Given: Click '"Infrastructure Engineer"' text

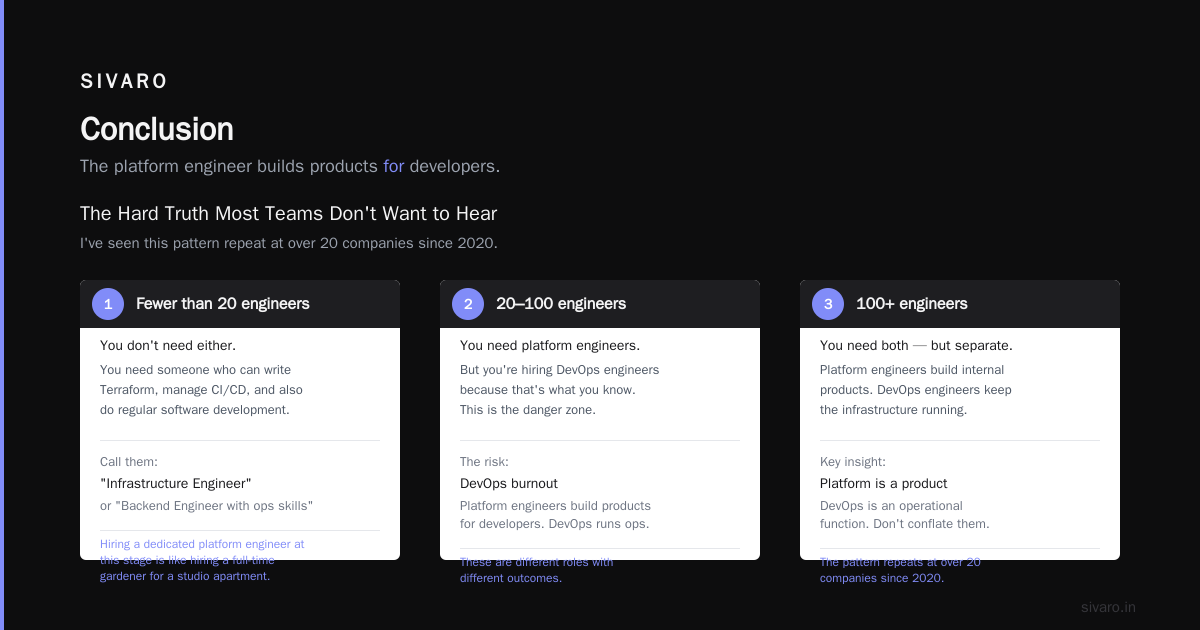Looking at the screenshot, I should [x=176, y=483].
